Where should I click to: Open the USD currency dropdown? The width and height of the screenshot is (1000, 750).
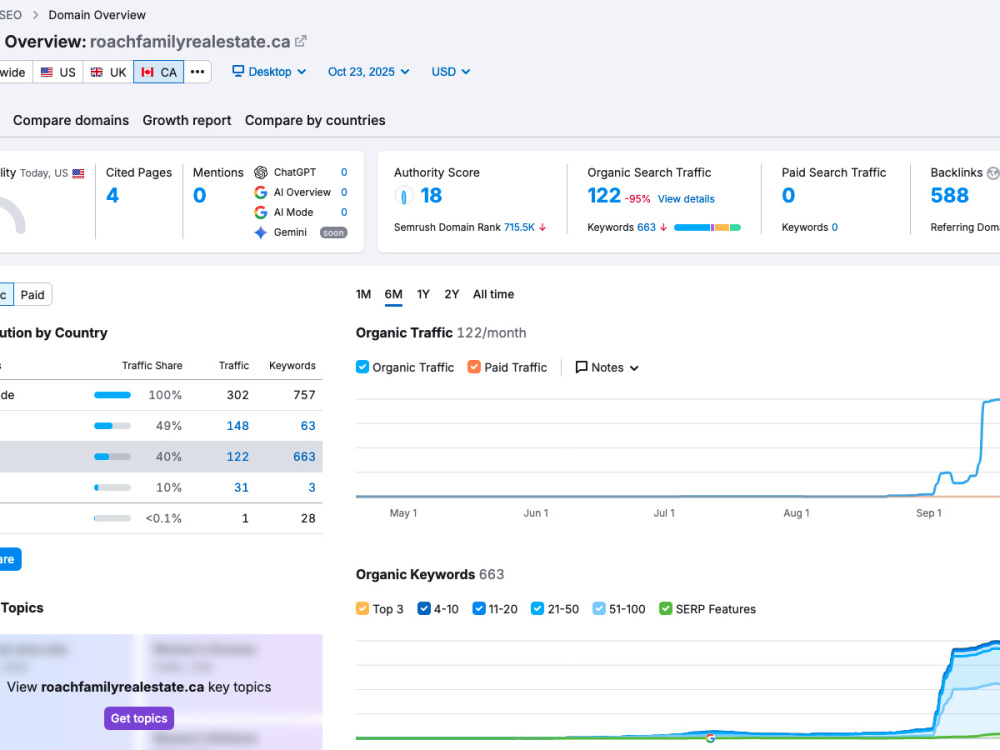451,71
